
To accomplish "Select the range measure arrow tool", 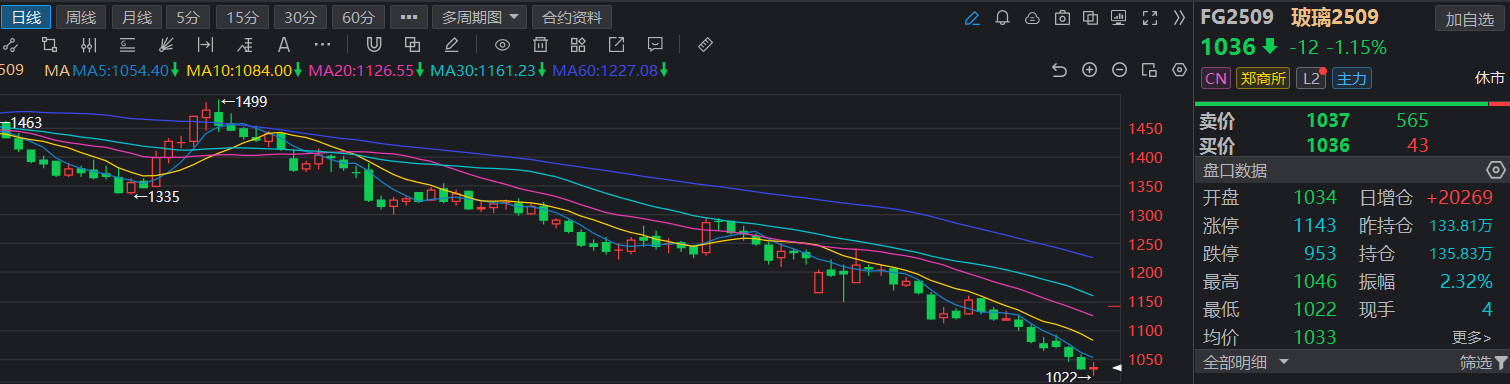I will tap(205, 44).
